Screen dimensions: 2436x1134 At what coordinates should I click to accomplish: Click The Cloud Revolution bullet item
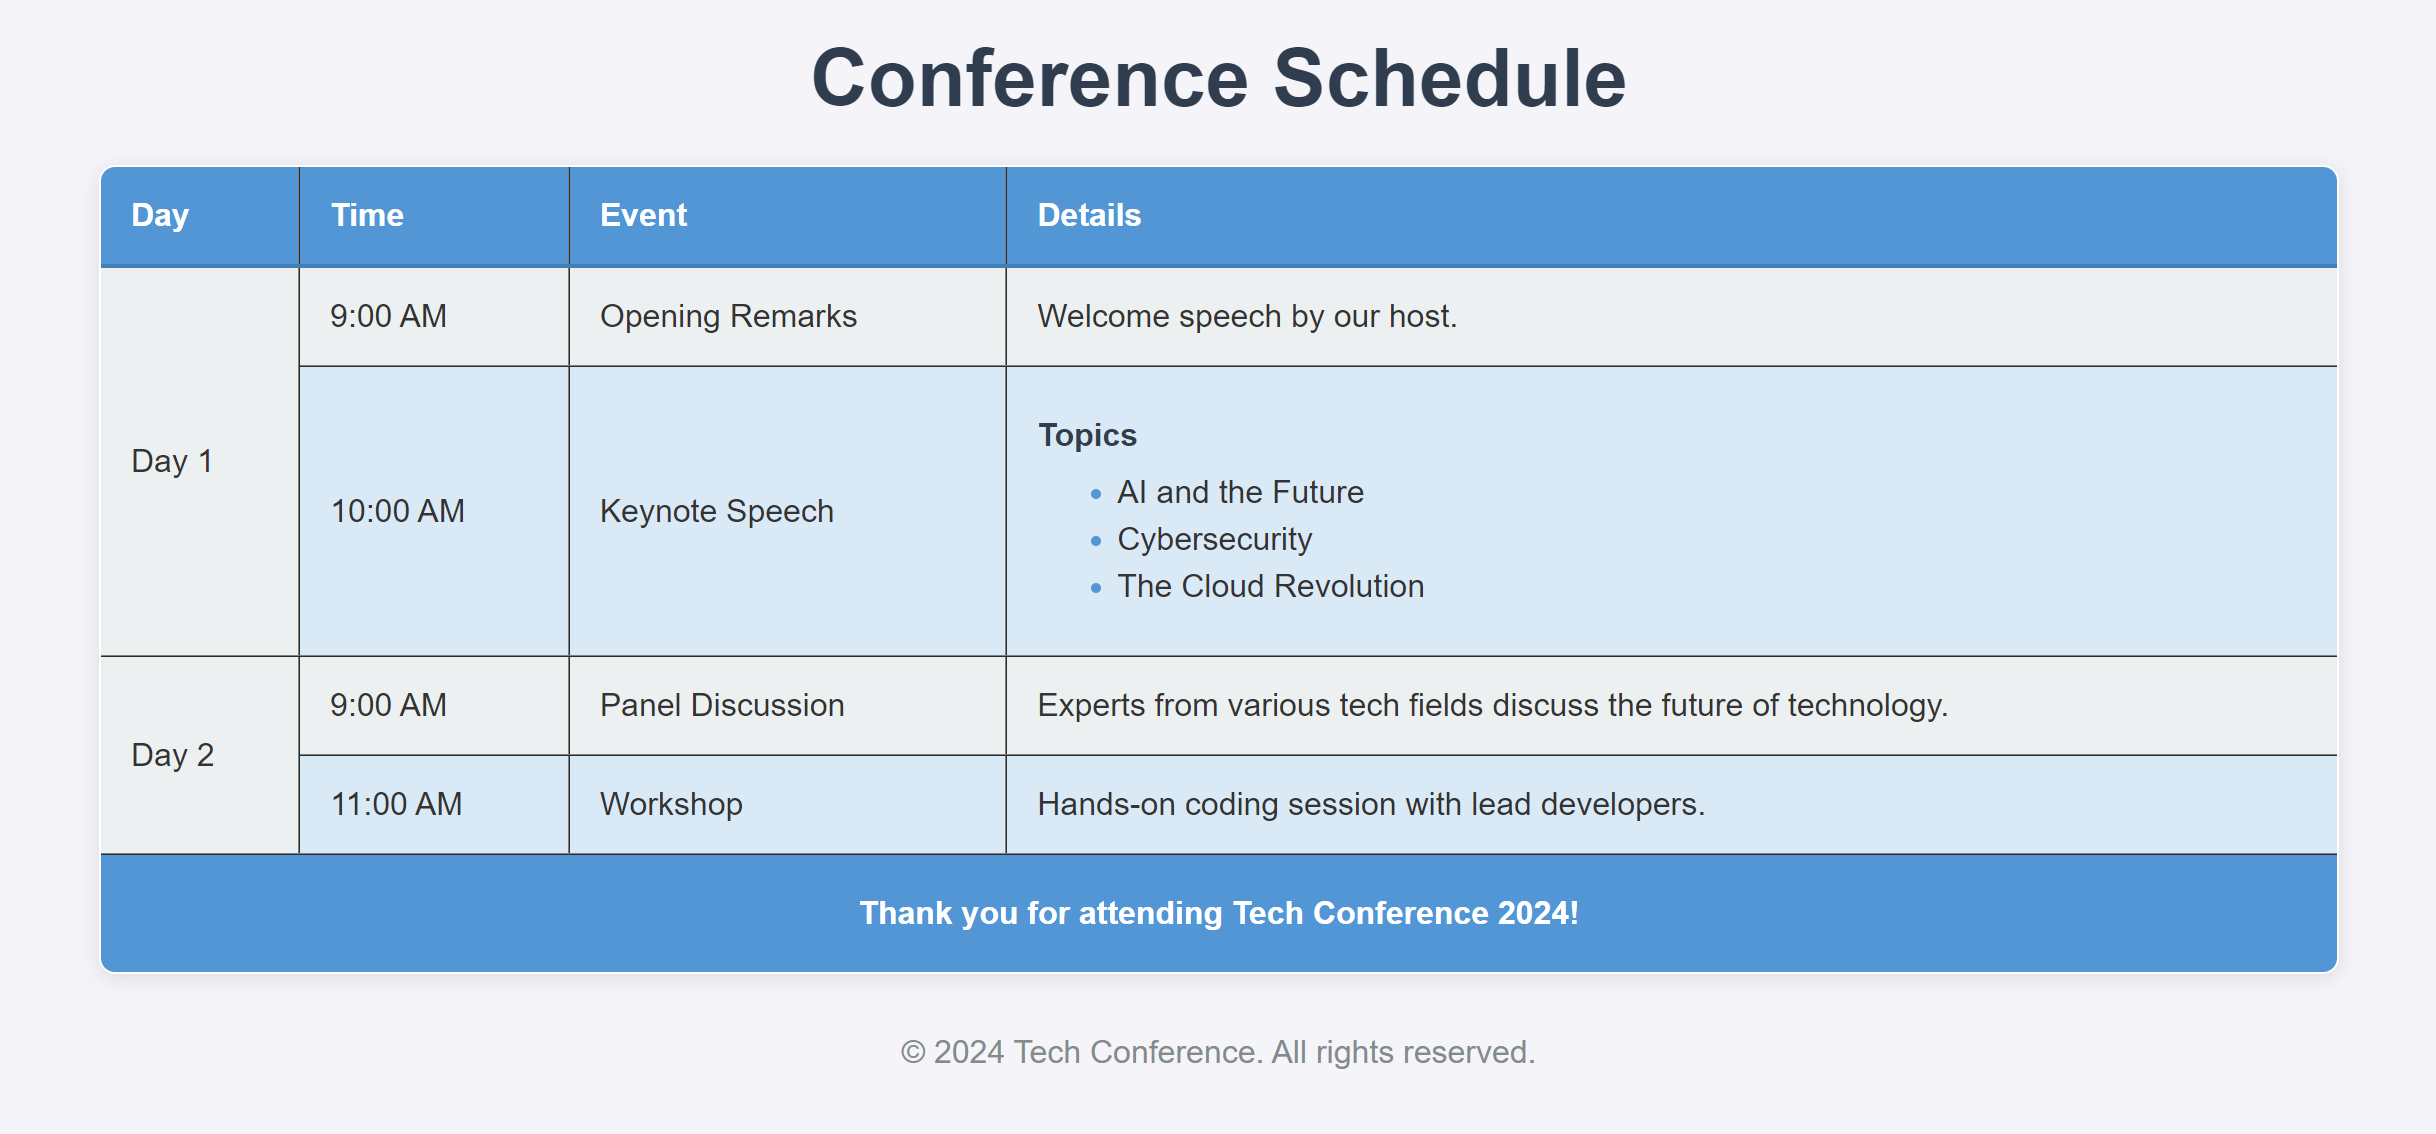(1270, 586)
